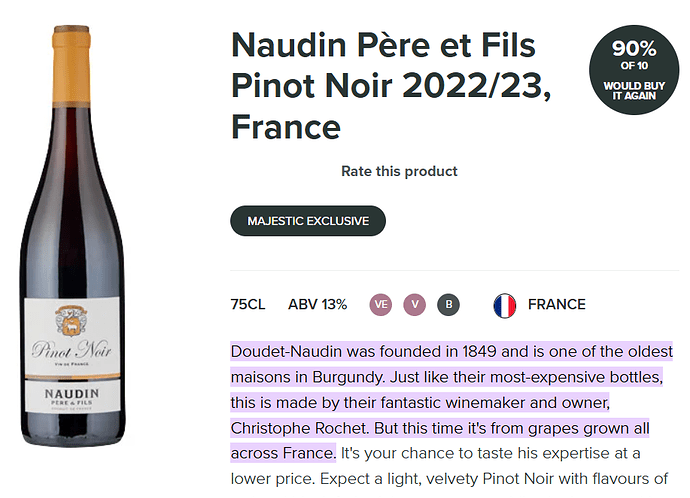Open the Rate this product link
Screen dimensions: 690x498
tap(399, 171)
